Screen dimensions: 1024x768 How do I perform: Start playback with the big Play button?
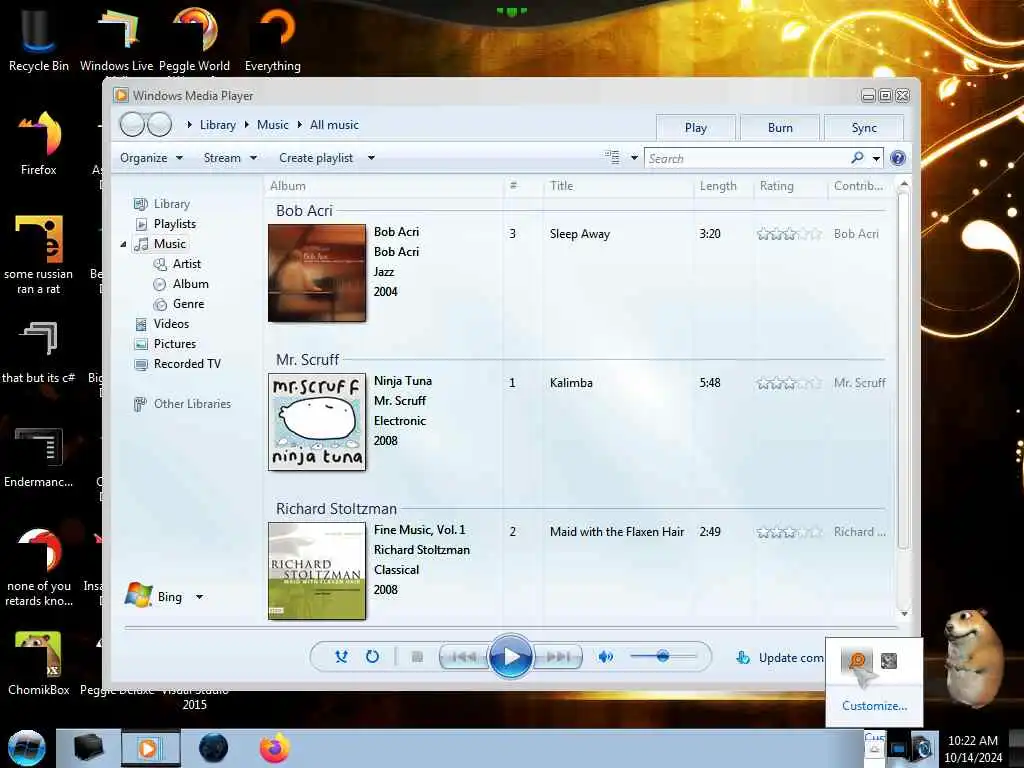pyautogui.click(x=511, y=656)
